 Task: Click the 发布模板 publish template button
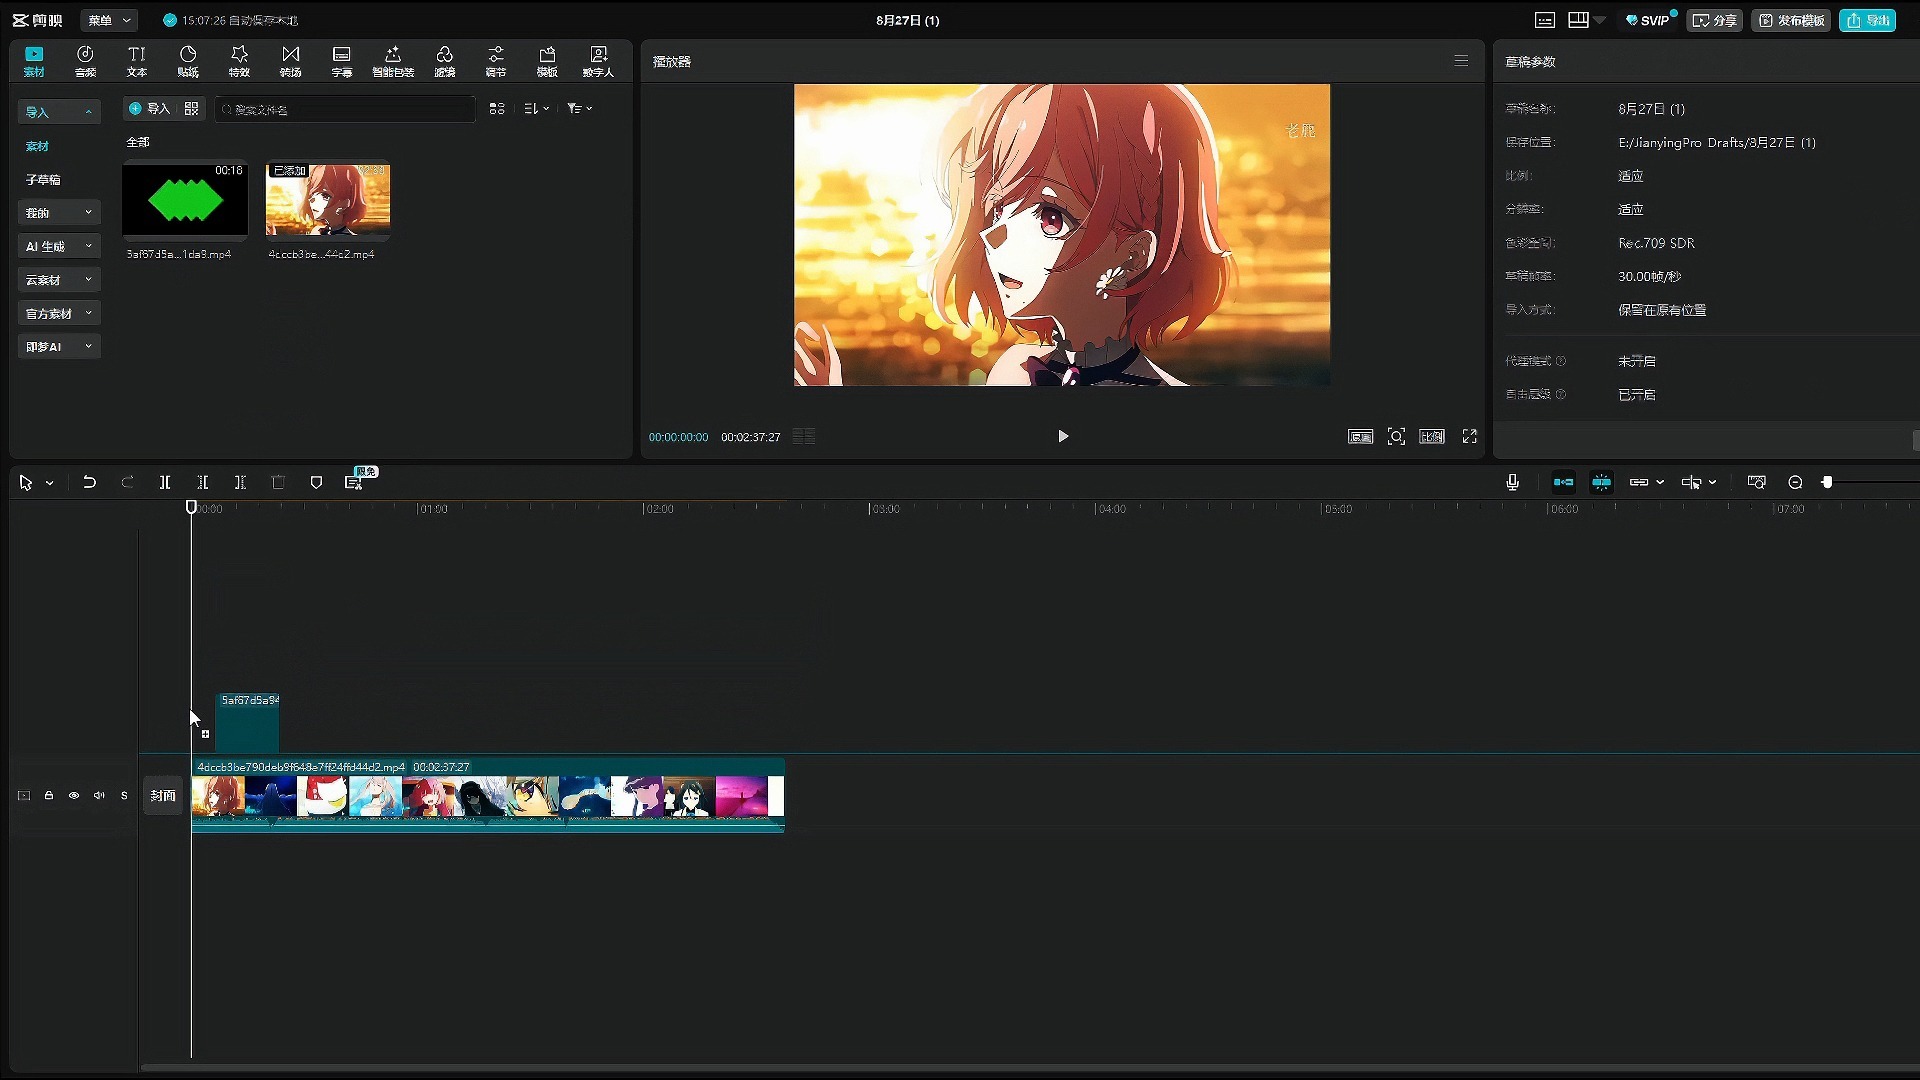[1791, 20]
